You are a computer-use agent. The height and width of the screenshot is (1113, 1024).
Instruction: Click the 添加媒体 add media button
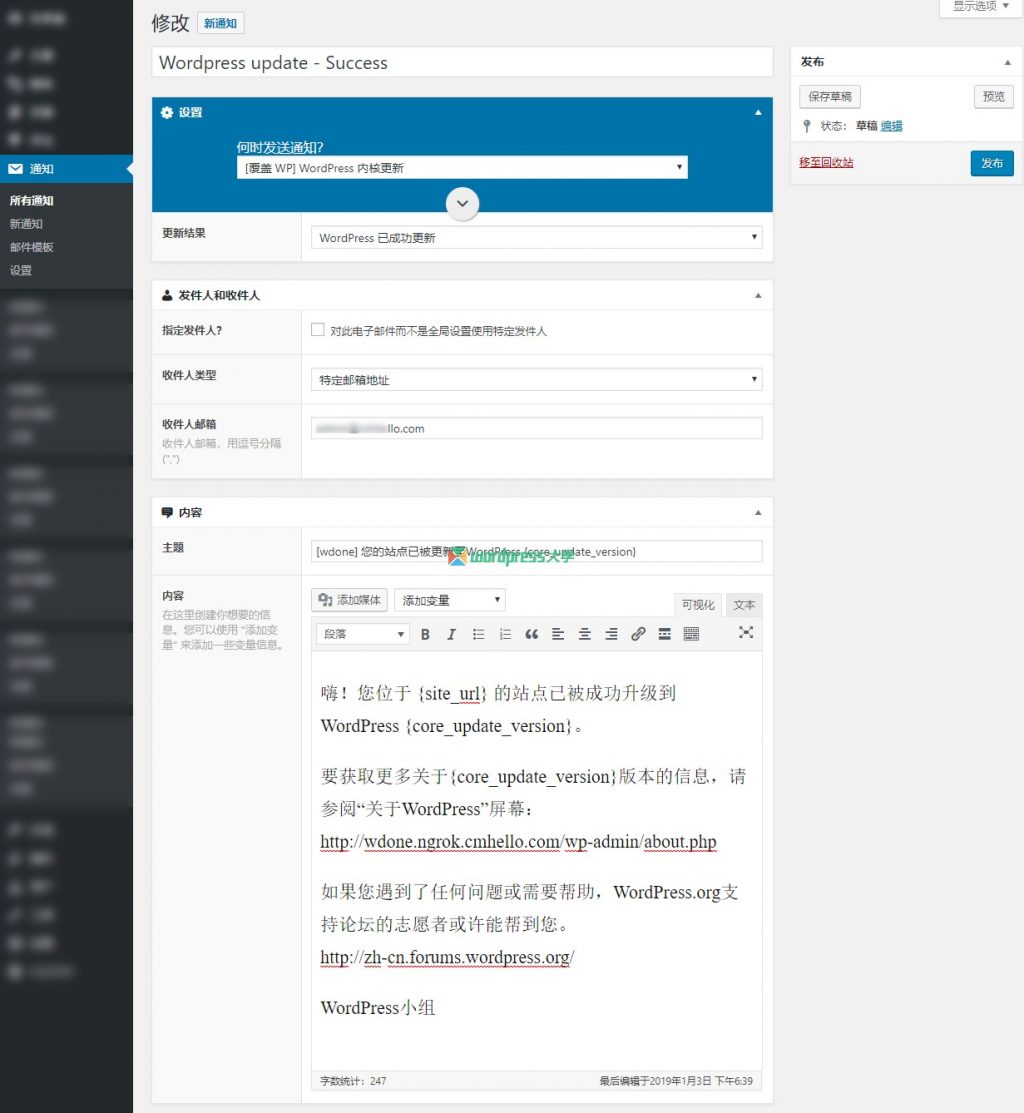(349, 600)
